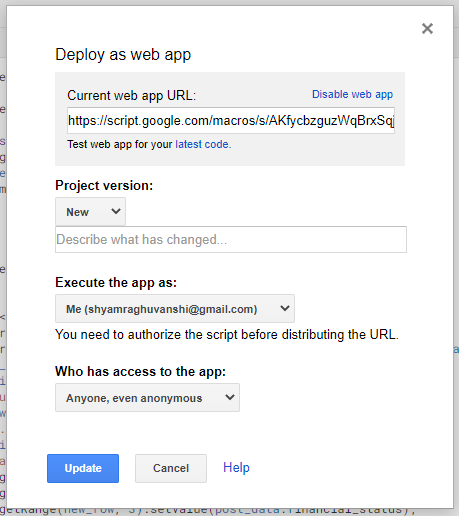Click the chevron on the Me email selector
Viewport: 459px width, 516px height.
(285, 308)
